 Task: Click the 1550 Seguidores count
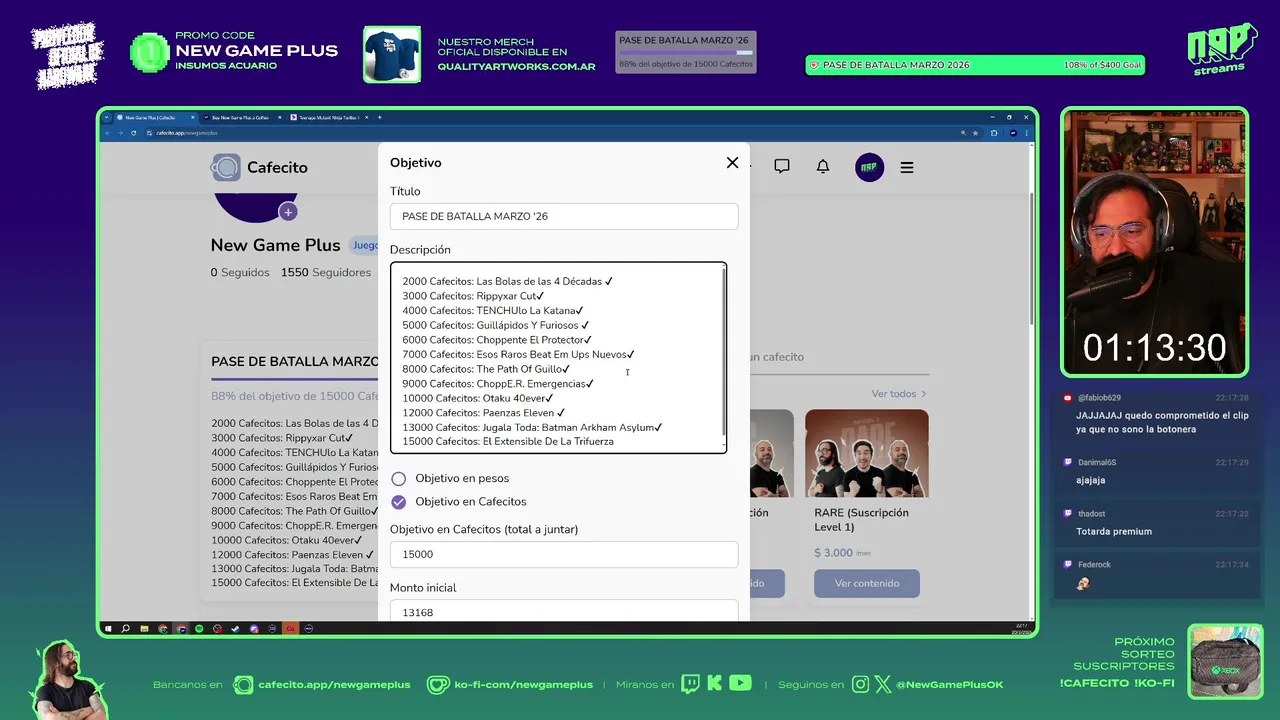326,272
